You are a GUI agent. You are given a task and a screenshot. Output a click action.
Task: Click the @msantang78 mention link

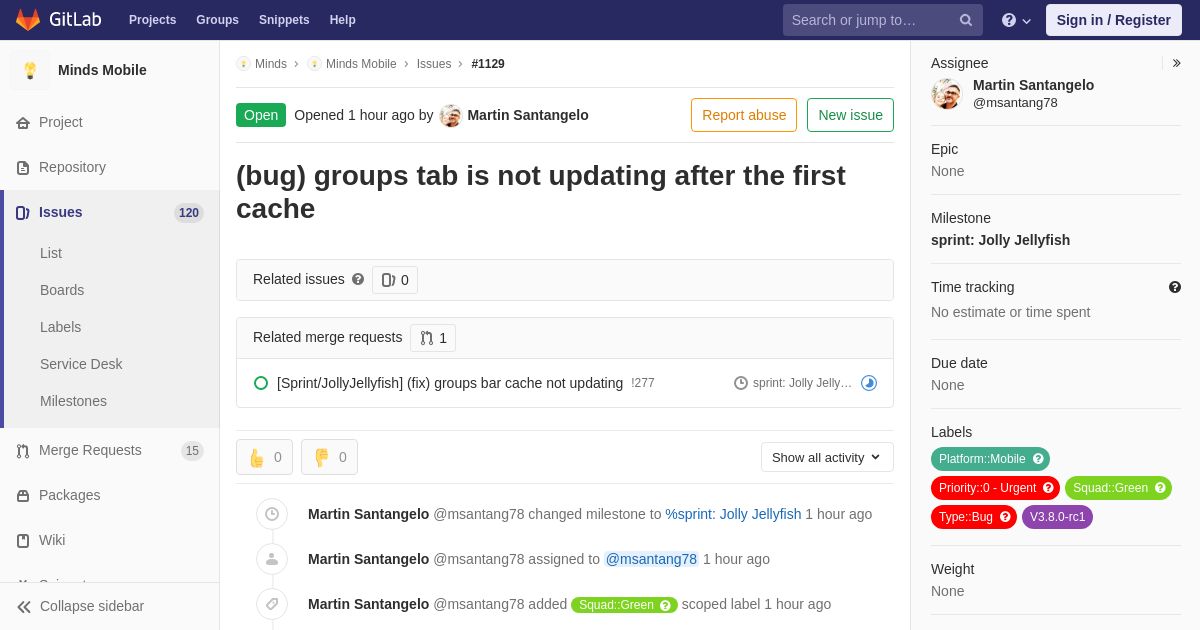651,559
